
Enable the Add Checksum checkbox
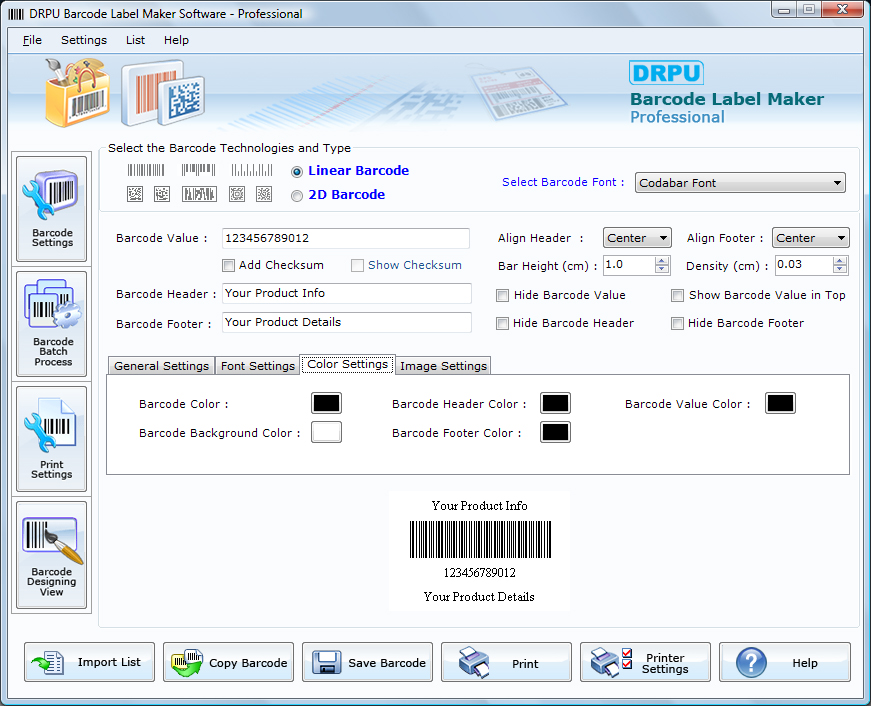tap(229, 265)
